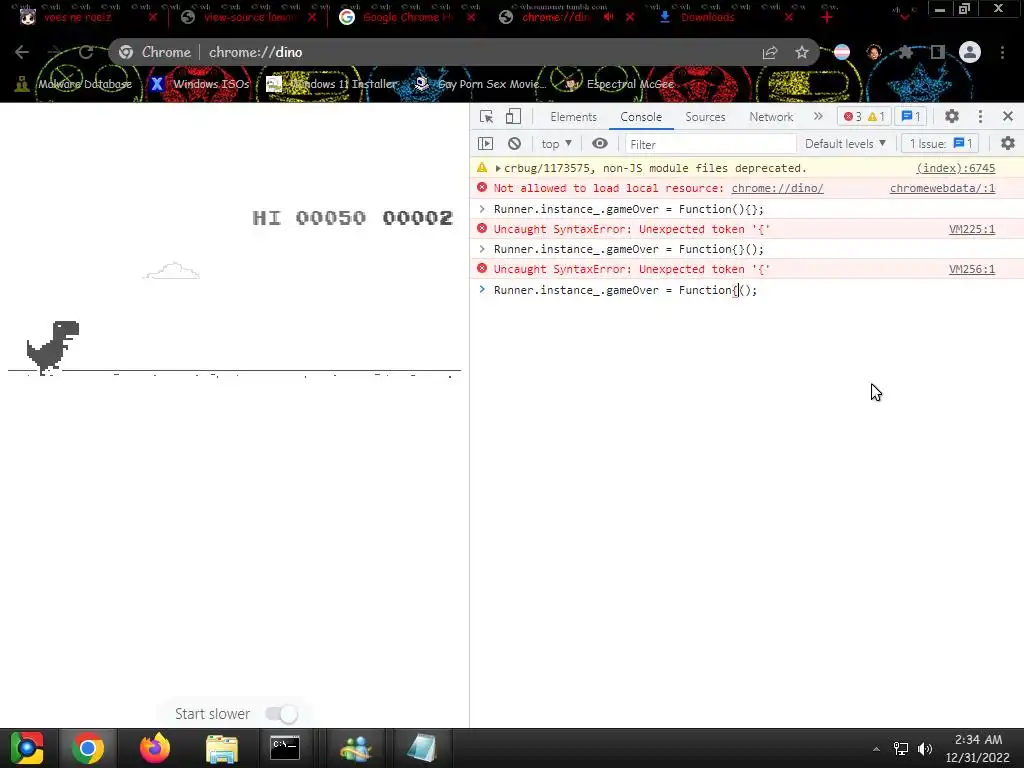Expand the crbug/1173575 warning message
The image size is (1024, 768).
tap(498, 168)
